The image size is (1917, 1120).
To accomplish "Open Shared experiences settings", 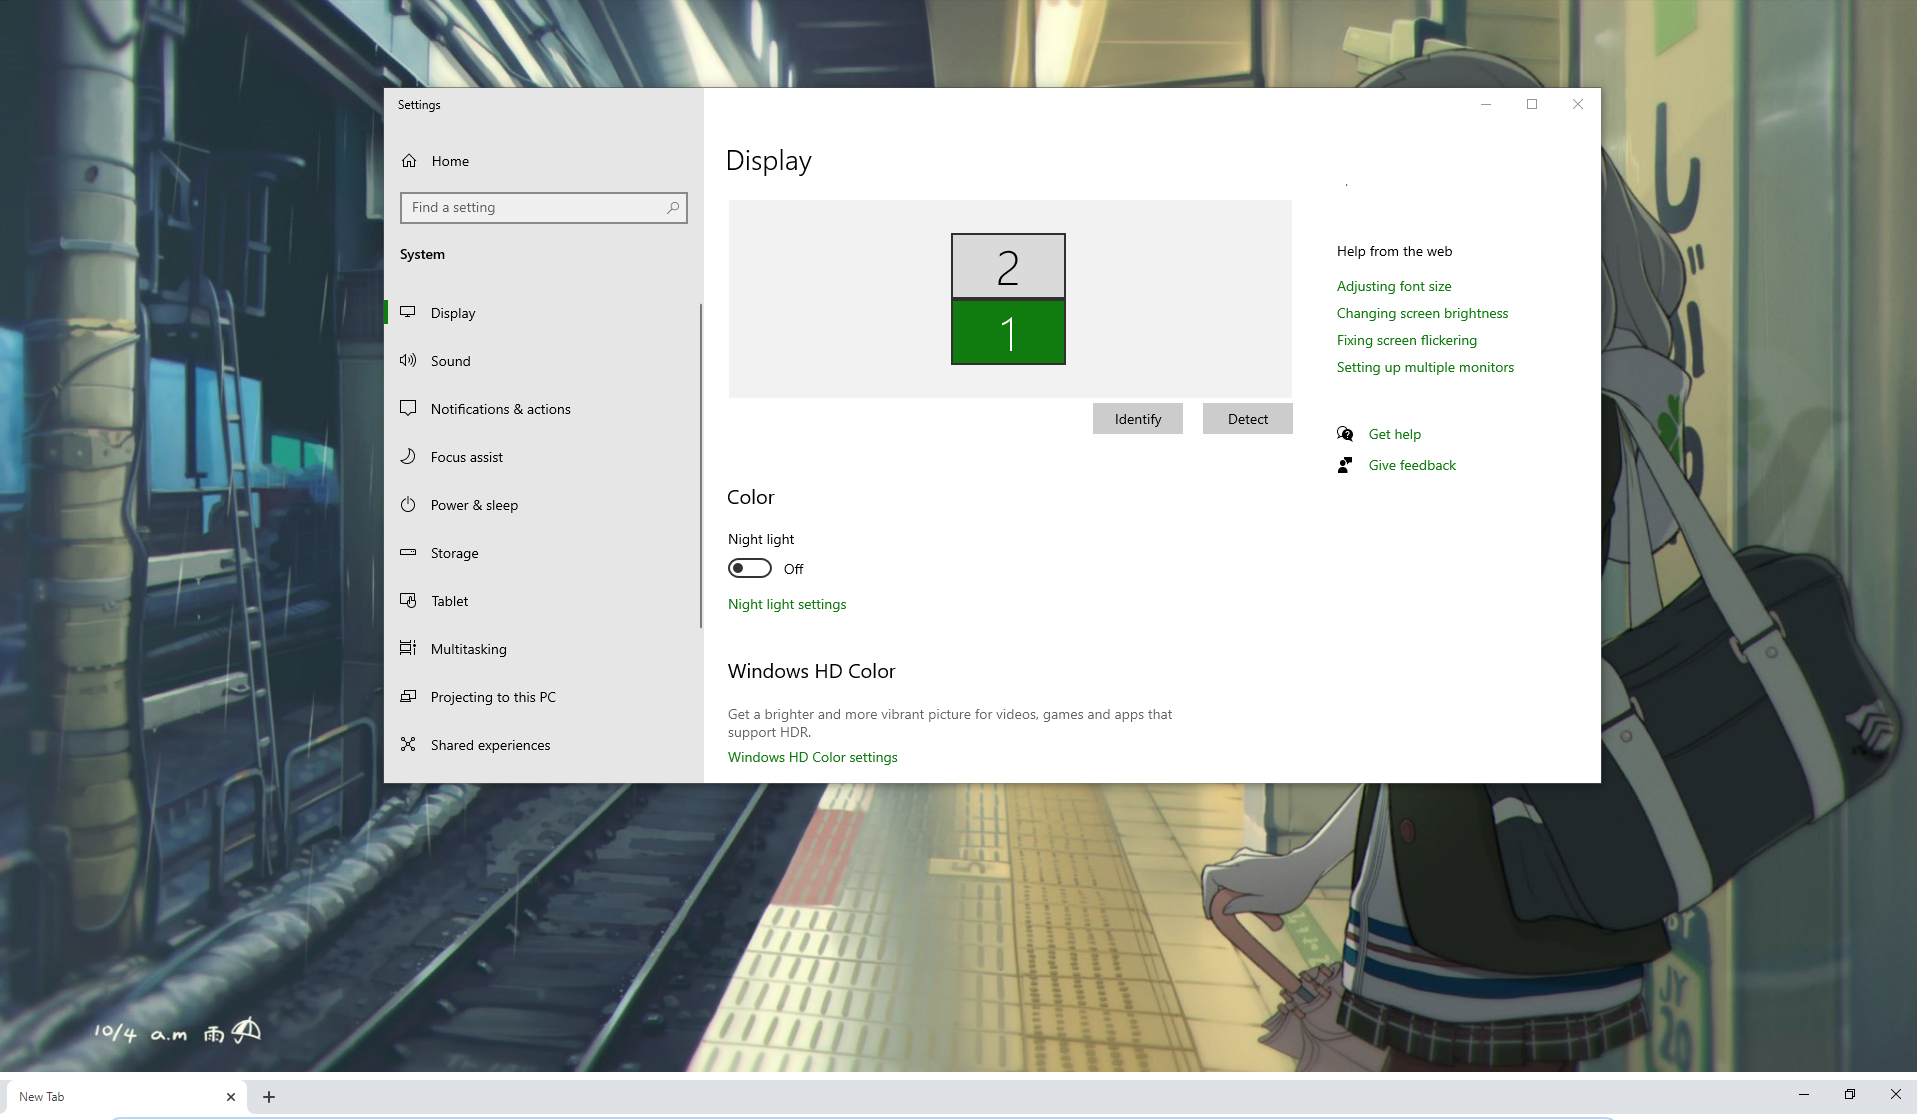I will (x=543, y=745).
